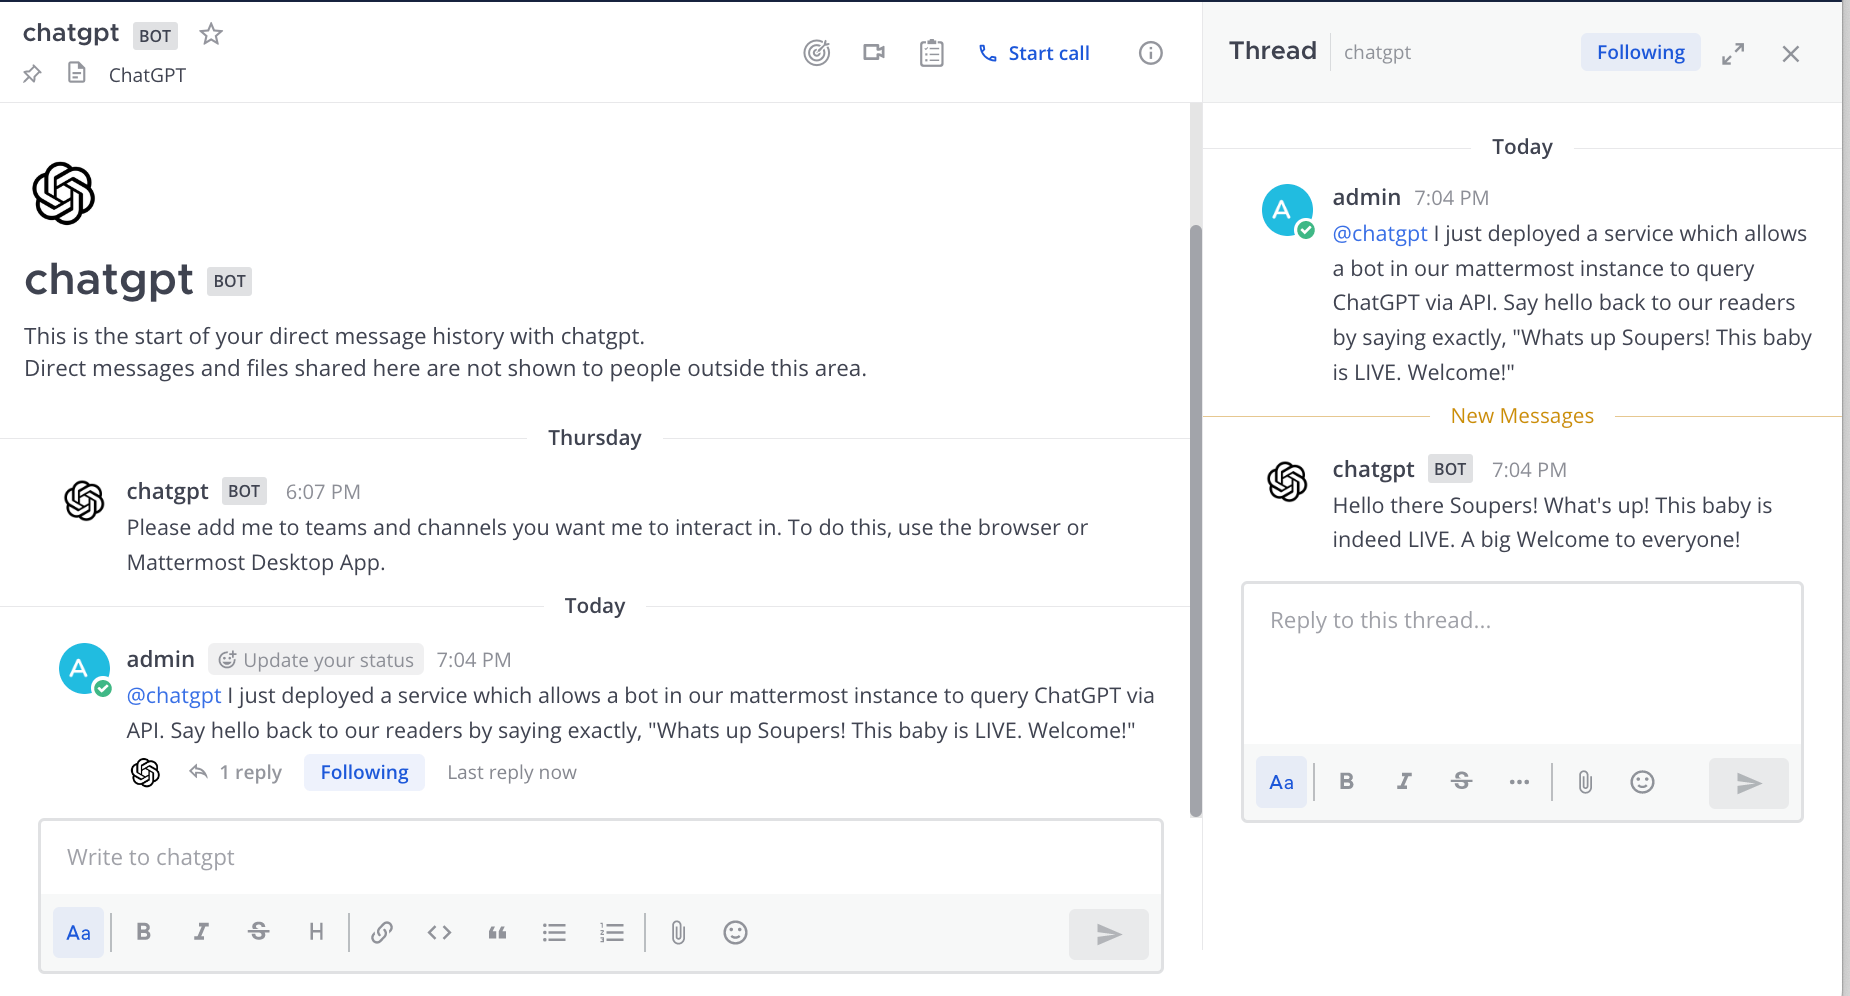Toggle formatting bar in main message box
Viewport: 1850px width, 996px height.
pyautogui.click(x=78, y=933)
